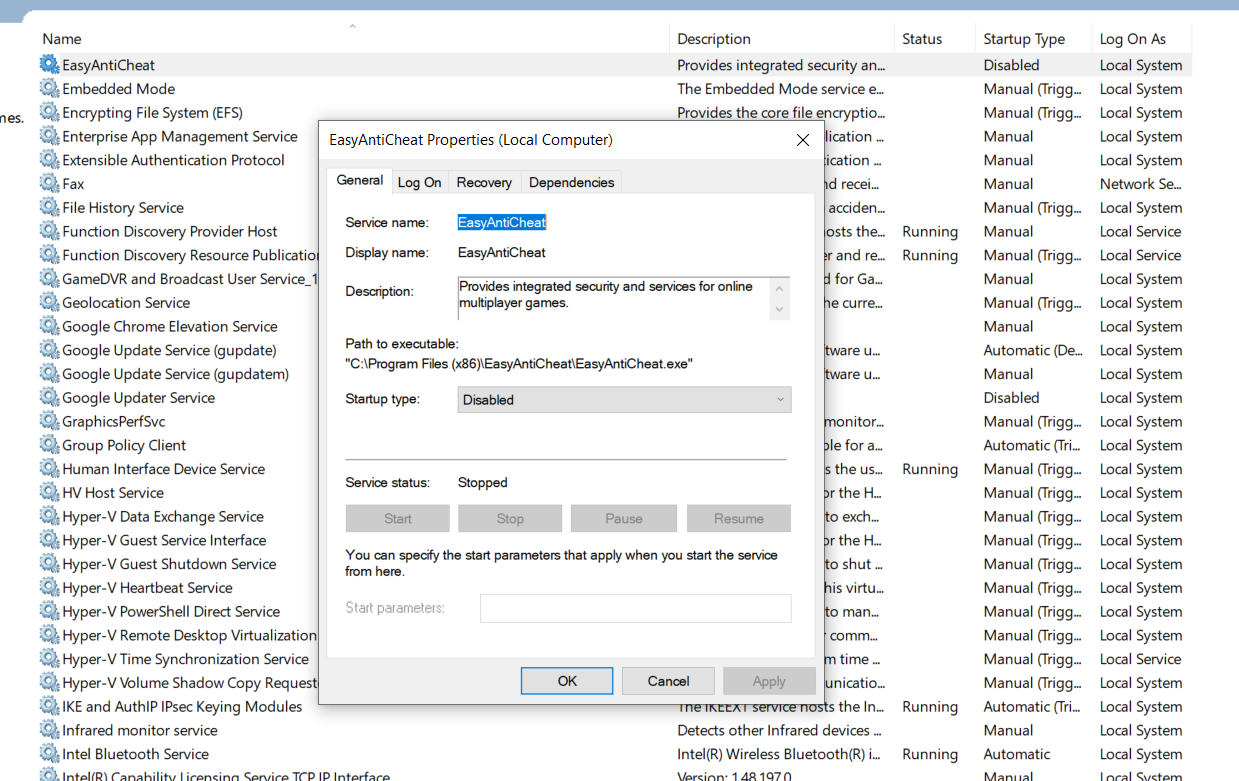Sort by the Startup Type column header
Image resolution: width=1239 pixels, height=781 pixels.
(1024, 39)
